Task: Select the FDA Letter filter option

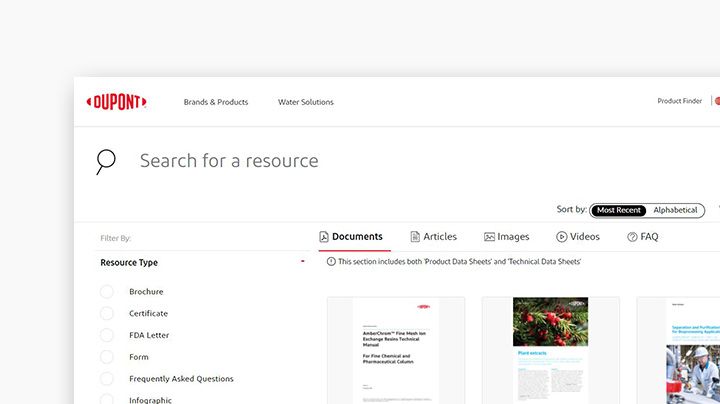Action: [x=107, y=335]
